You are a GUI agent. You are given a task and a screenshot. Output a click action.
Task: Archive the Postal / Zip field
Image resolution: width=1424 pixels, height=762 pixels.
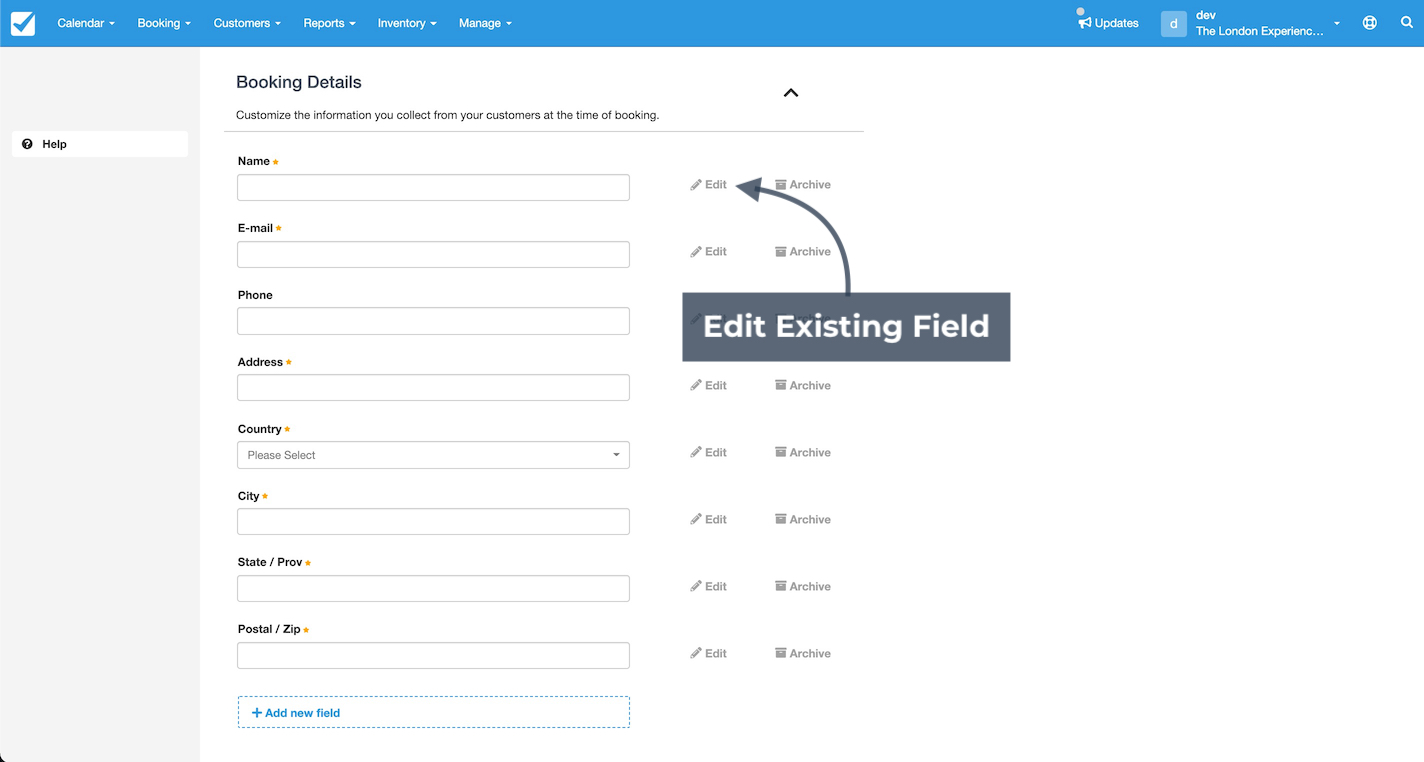pos(803,654)
